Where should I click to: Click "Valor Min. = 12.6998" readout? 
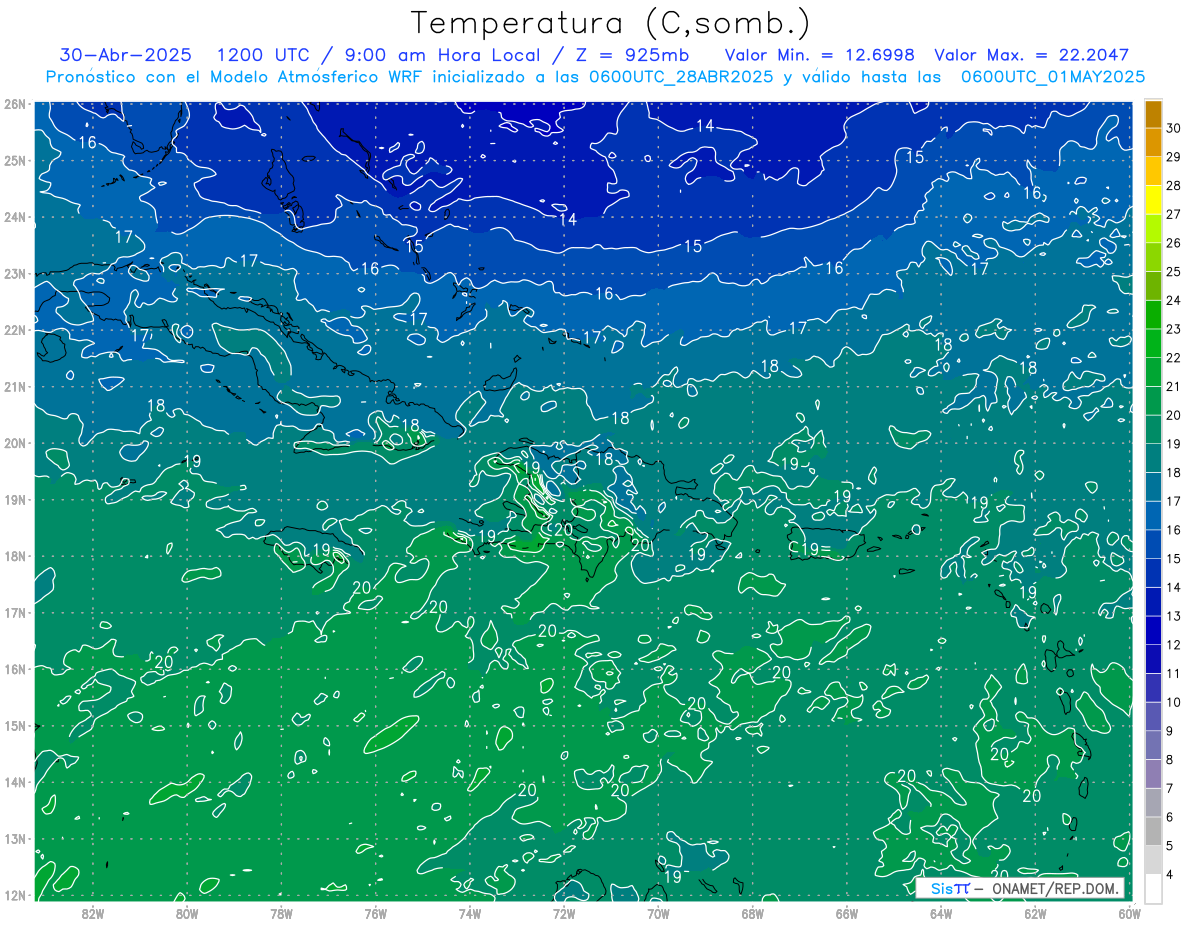tap(818, 55)
